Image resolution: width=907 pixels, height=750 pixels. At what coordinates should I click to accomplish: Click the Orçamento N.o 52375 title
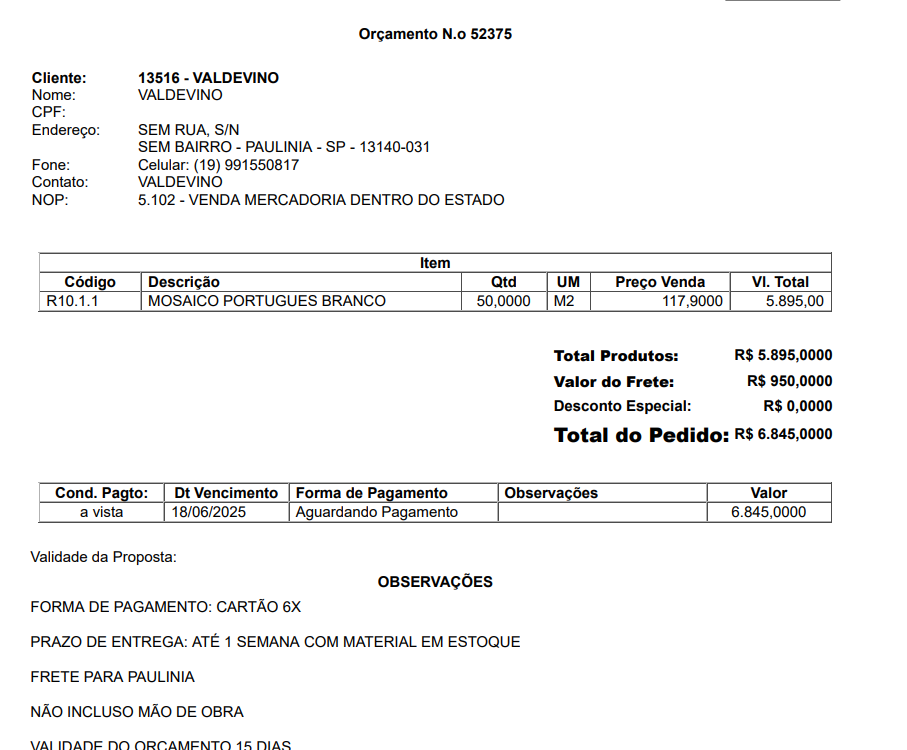click(435, 34)
